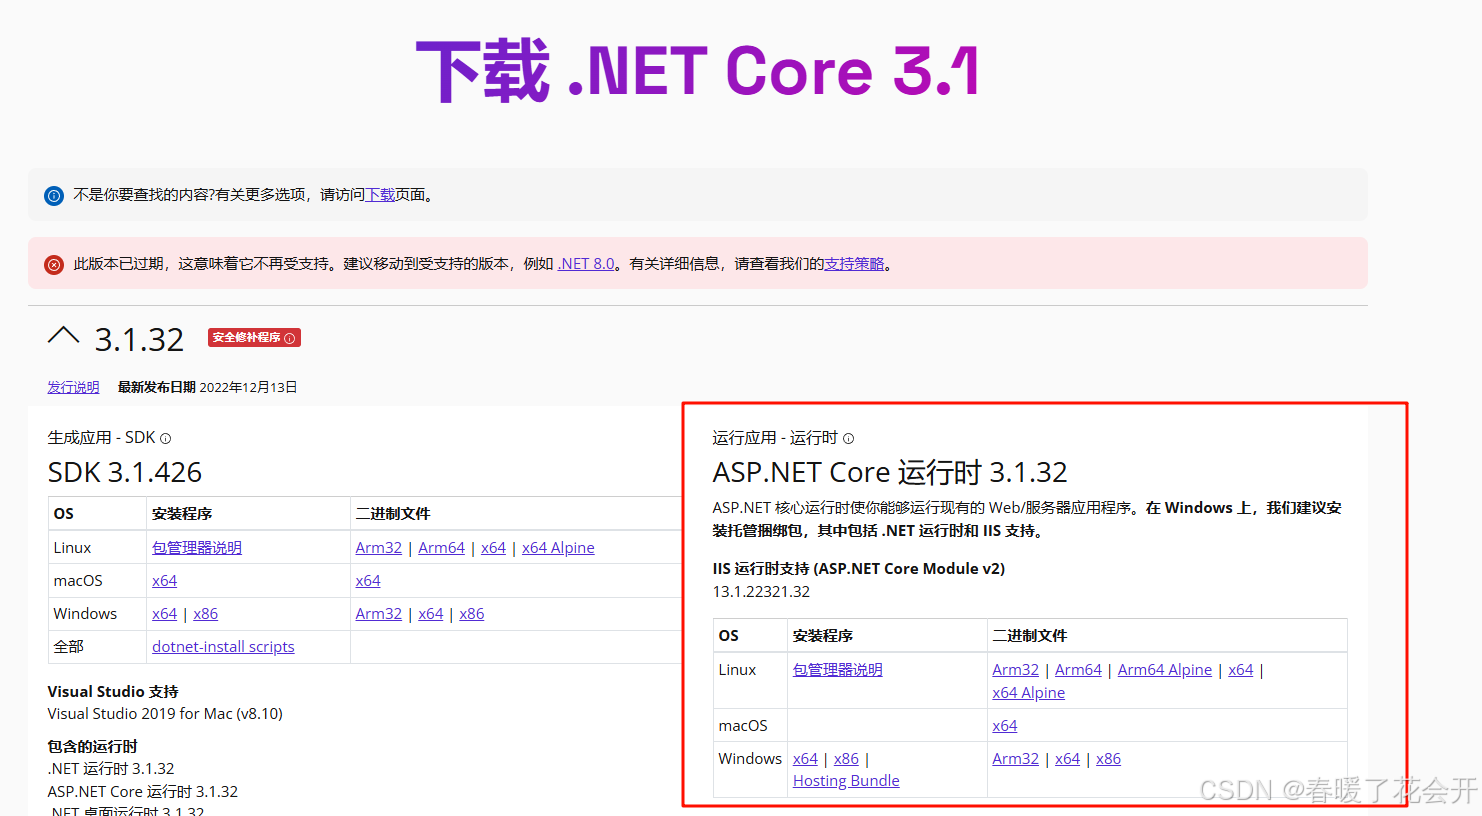This screenshot has width=1482, height=816.
Task: Click the 下载 .NET Core 3.1 page title
Action: (698, 70)
